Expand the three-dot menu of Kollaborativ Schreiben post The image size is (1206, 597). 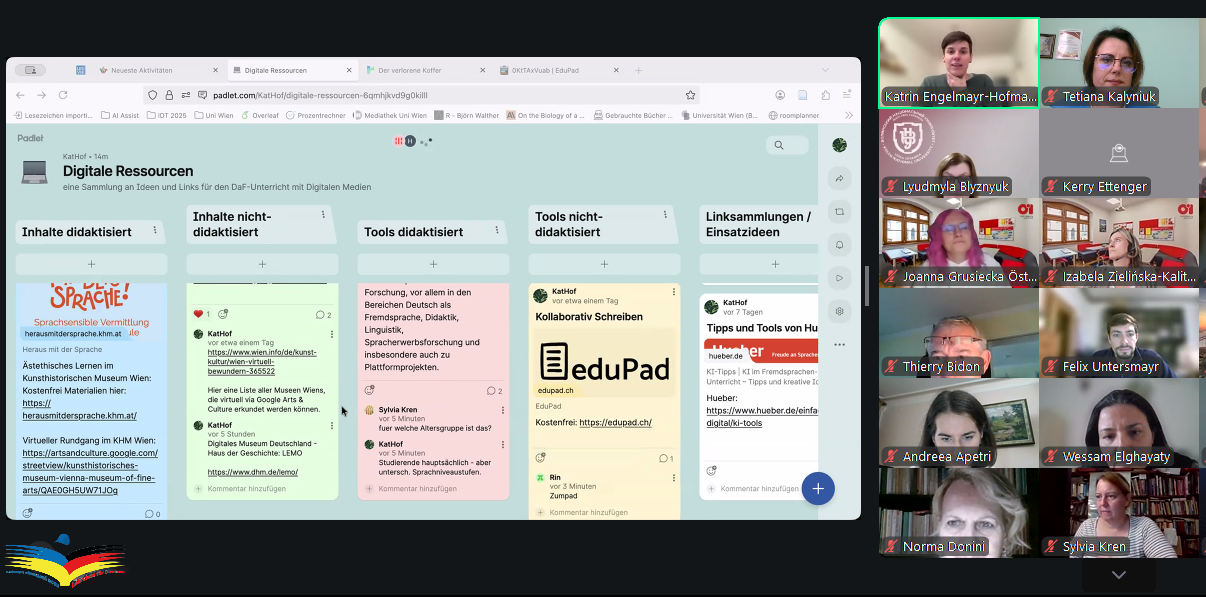click(x=673, y=293)
